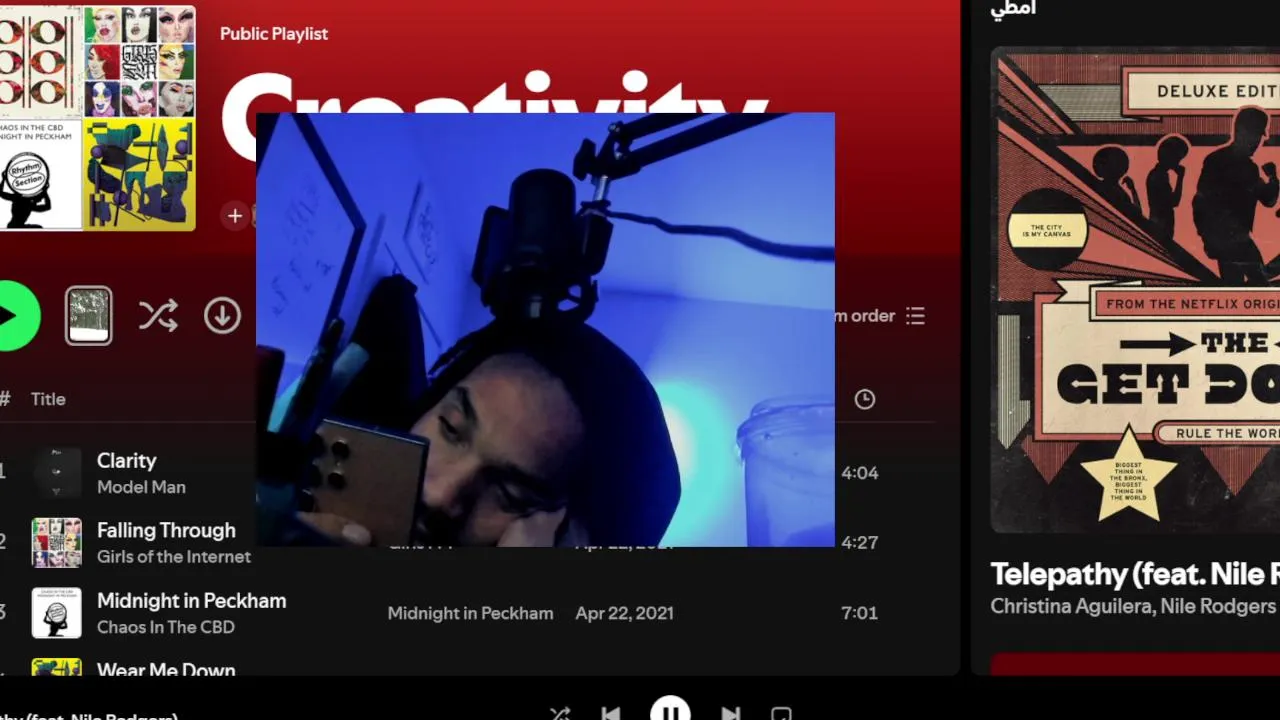Open the custom order sort dropdown
The width and height of the screenshot is (1280, 720).
880,316
